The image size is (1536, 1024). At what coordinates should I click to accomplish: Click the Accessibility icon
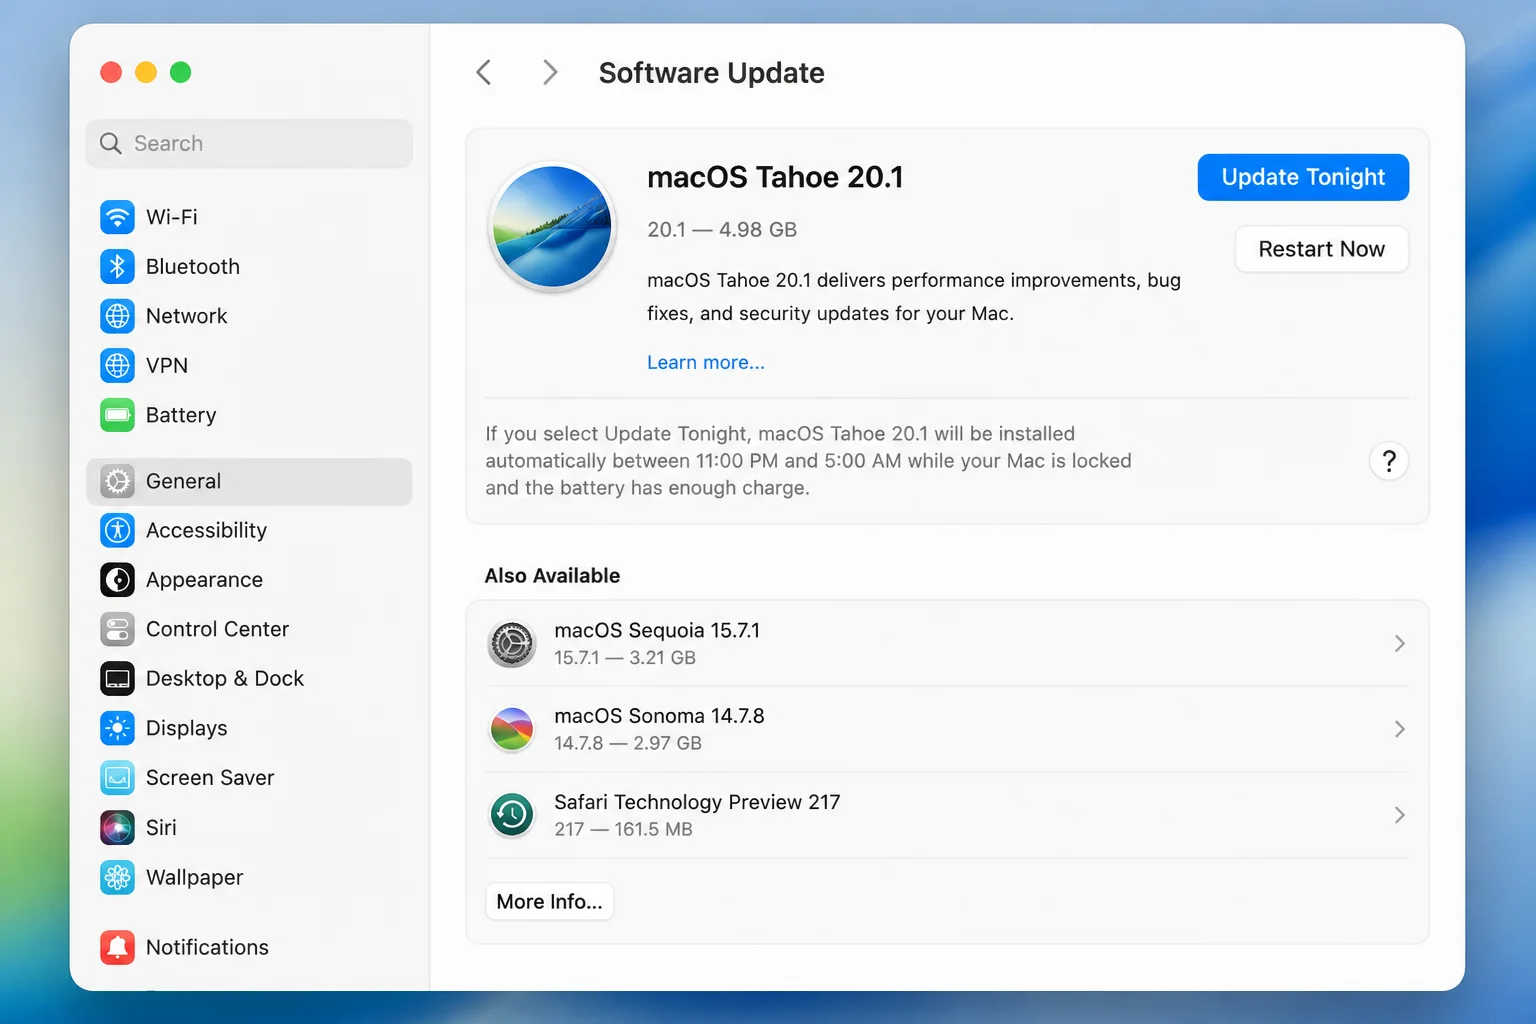point(117,530)
